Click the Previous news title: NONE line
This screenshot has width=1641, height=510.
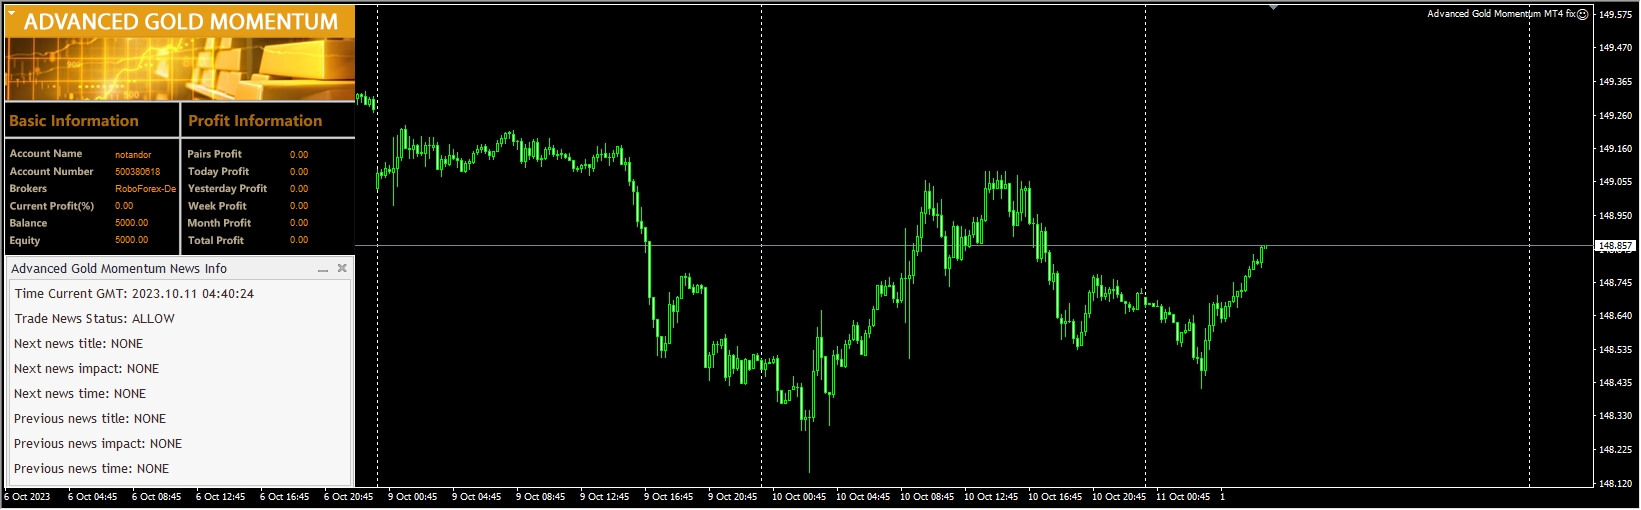tap(90, 419)
